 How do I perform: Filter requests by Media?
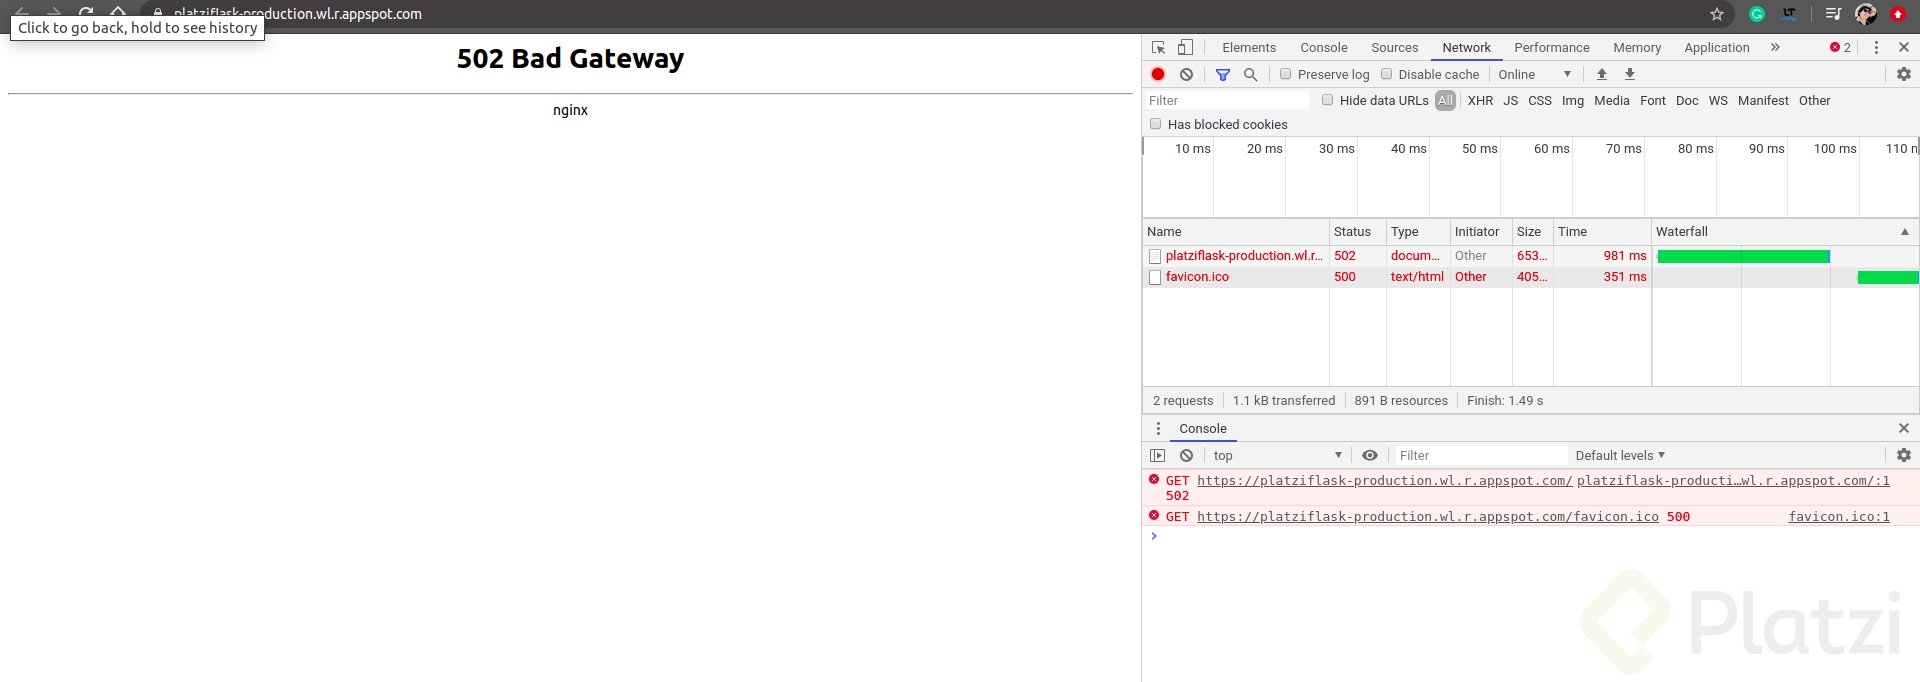[1612, 101]
